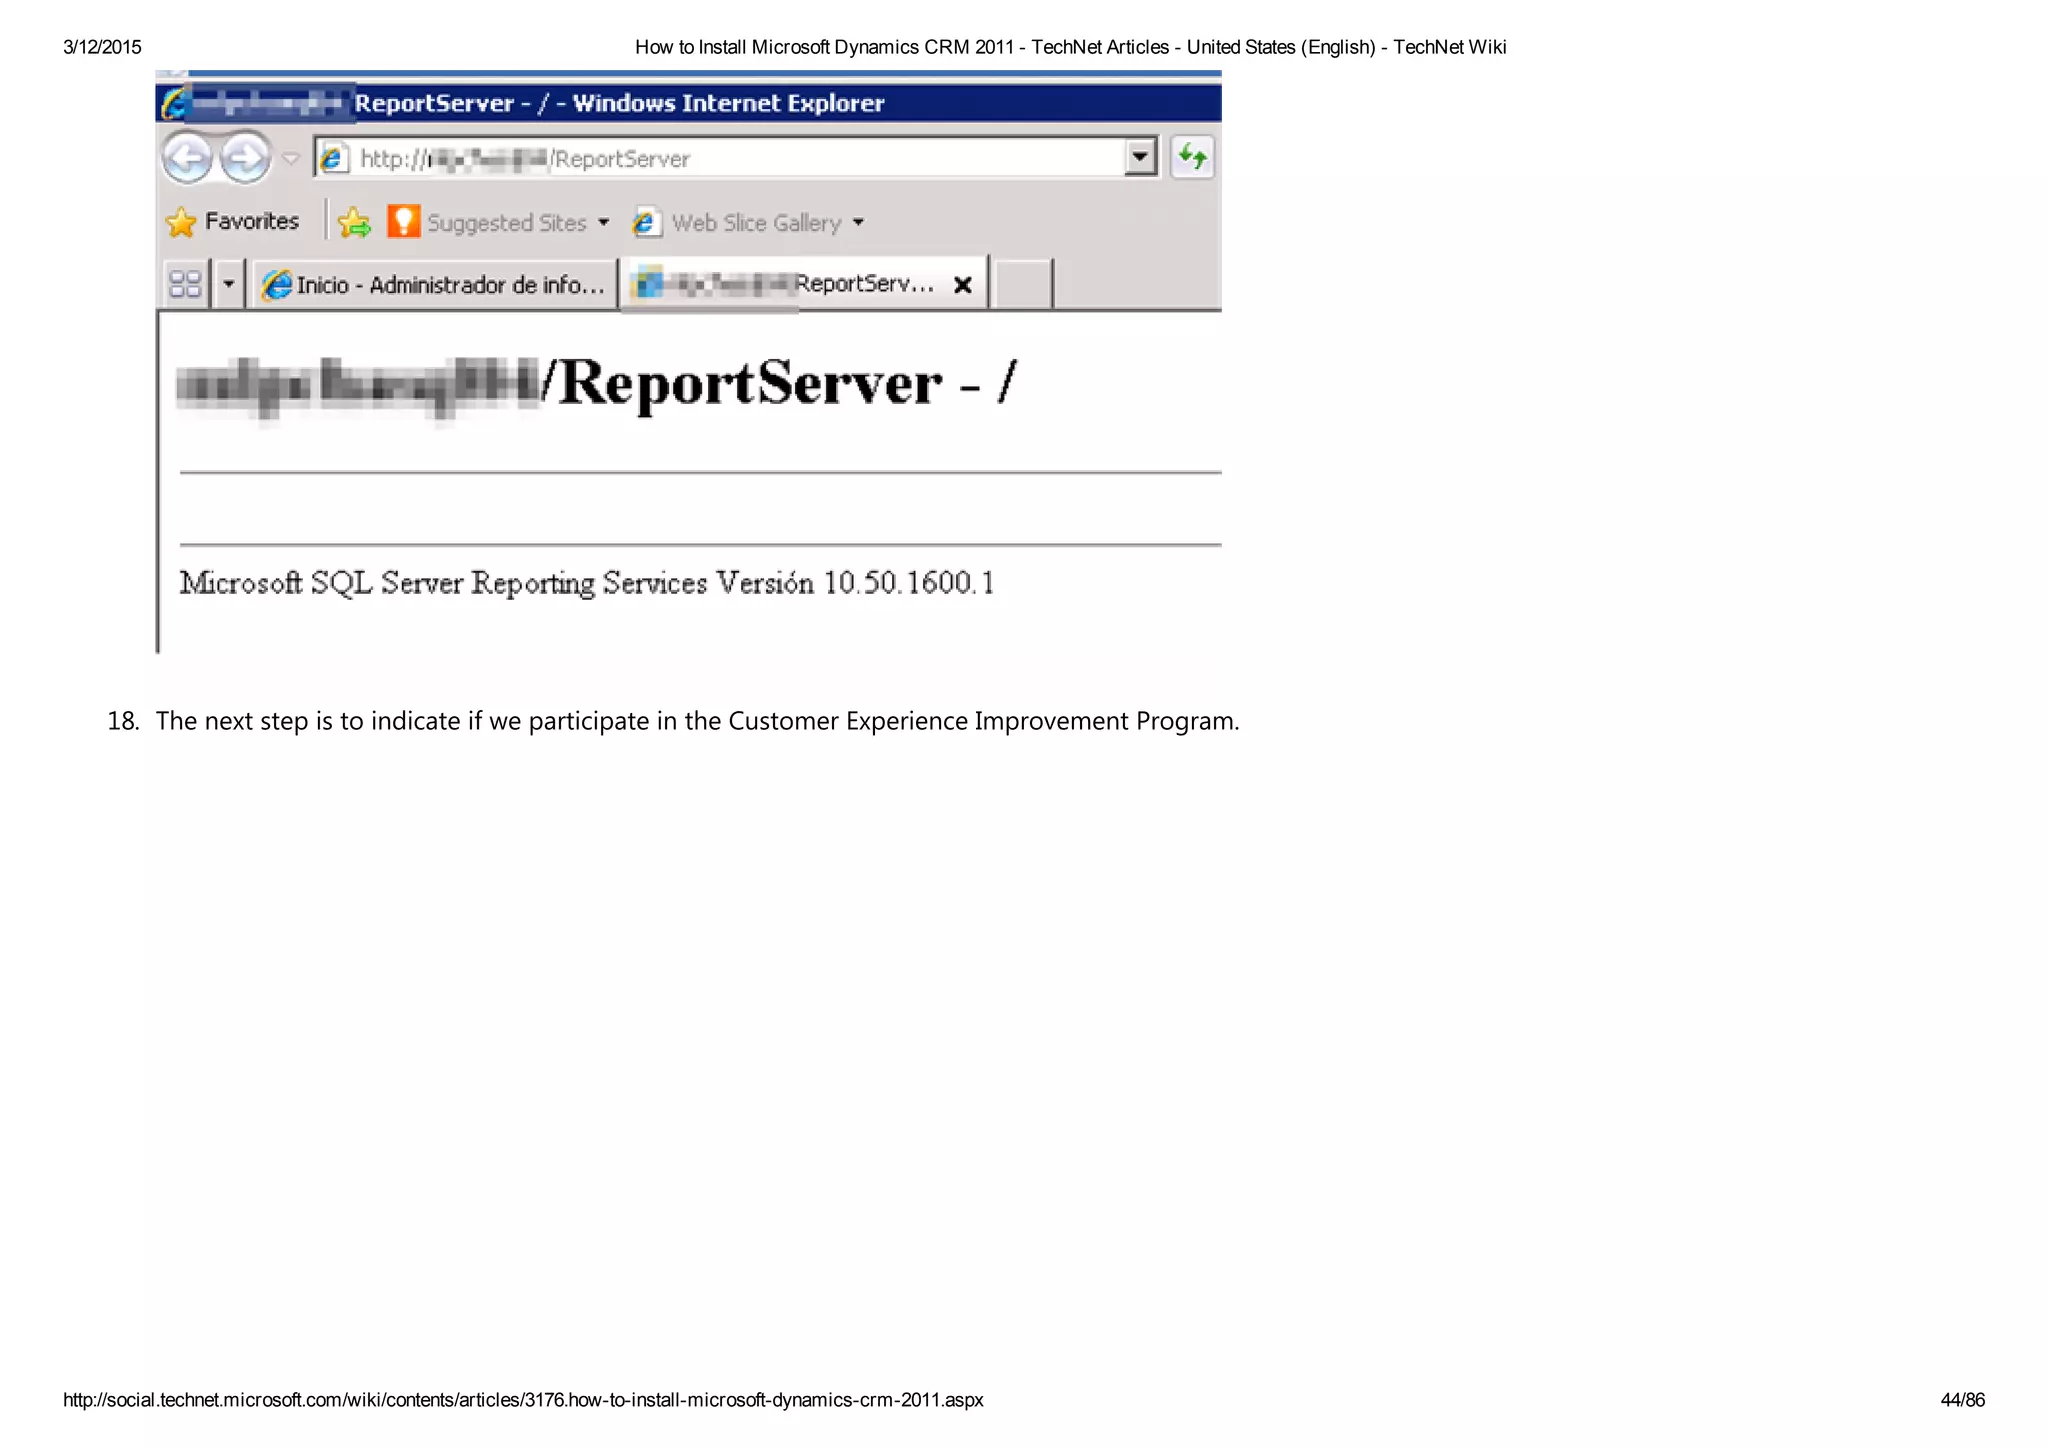Open recent pages dropdown beside Forward button

[x=291, y=158]
